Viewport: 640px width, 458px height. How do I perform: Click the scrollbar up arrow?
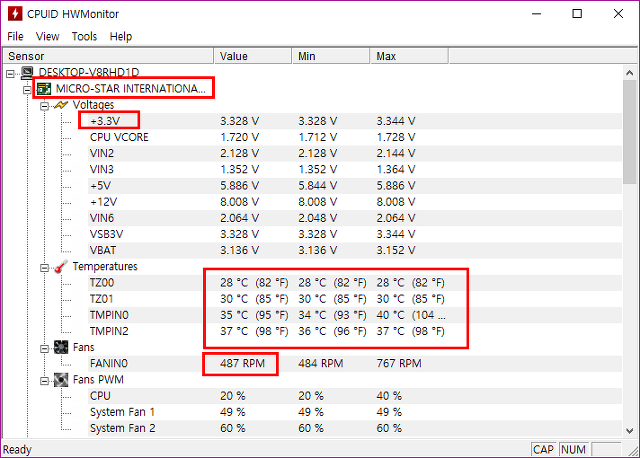tap(630, 73)
